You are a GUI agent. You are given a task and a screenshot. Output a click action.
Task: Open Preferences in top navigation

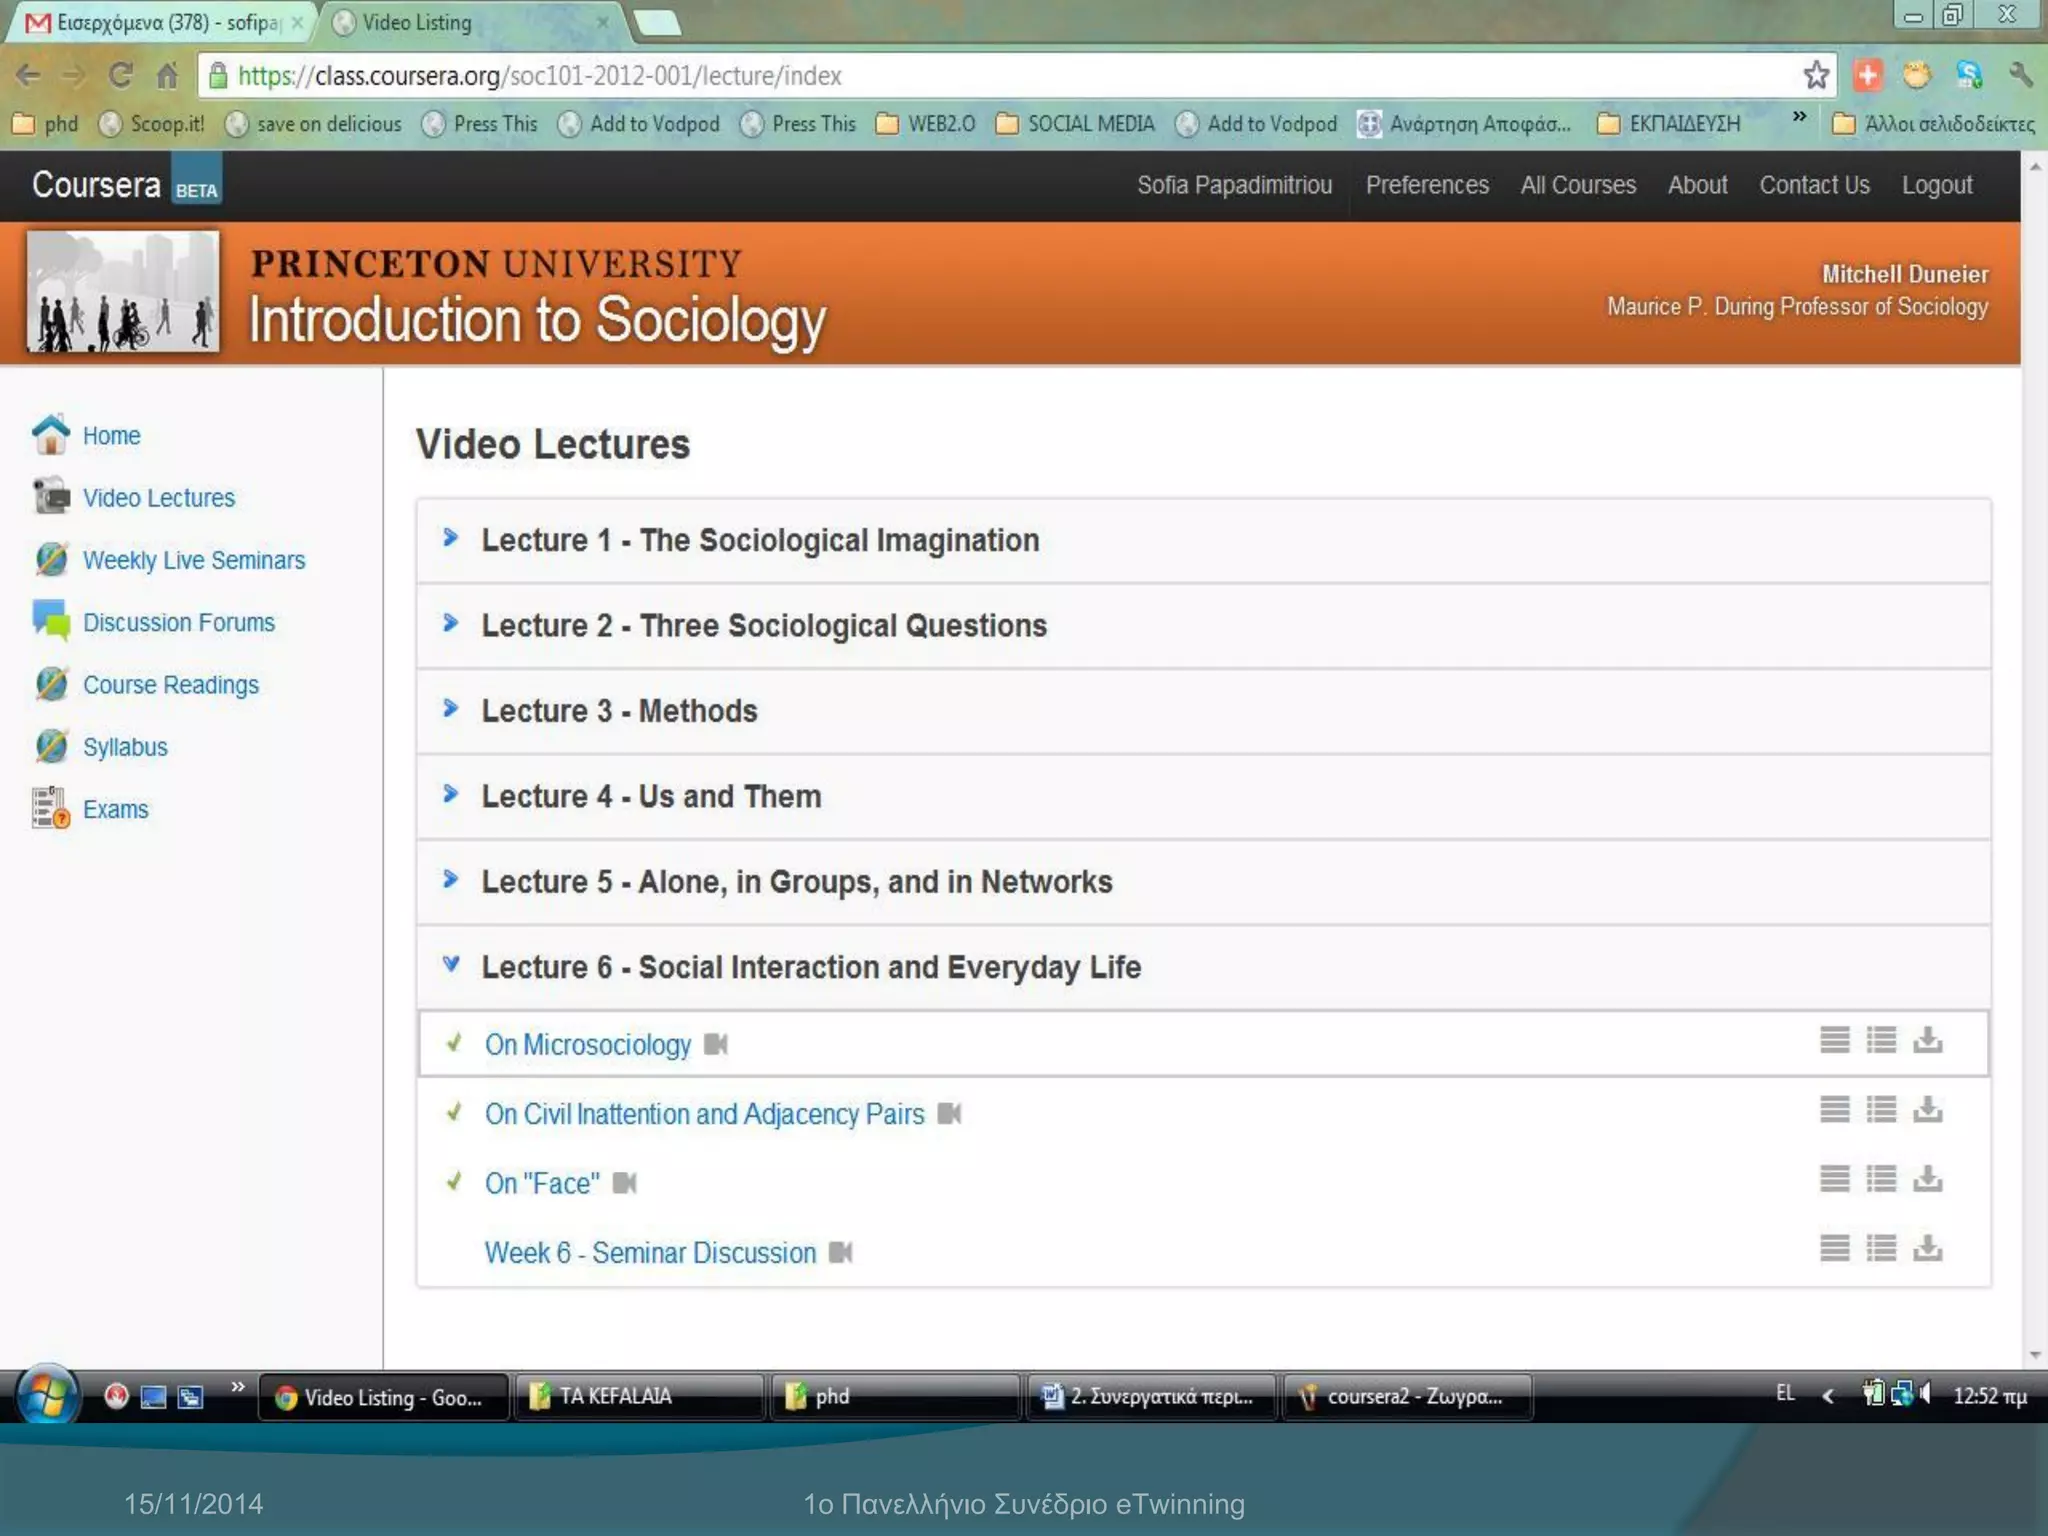tap(1427, 185)
